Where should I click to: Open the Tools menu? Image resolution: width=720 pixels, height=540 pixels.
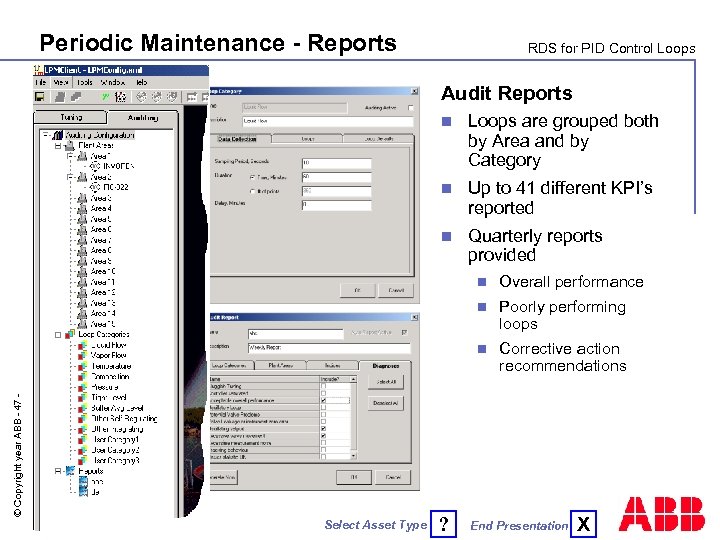pos(84,82)
